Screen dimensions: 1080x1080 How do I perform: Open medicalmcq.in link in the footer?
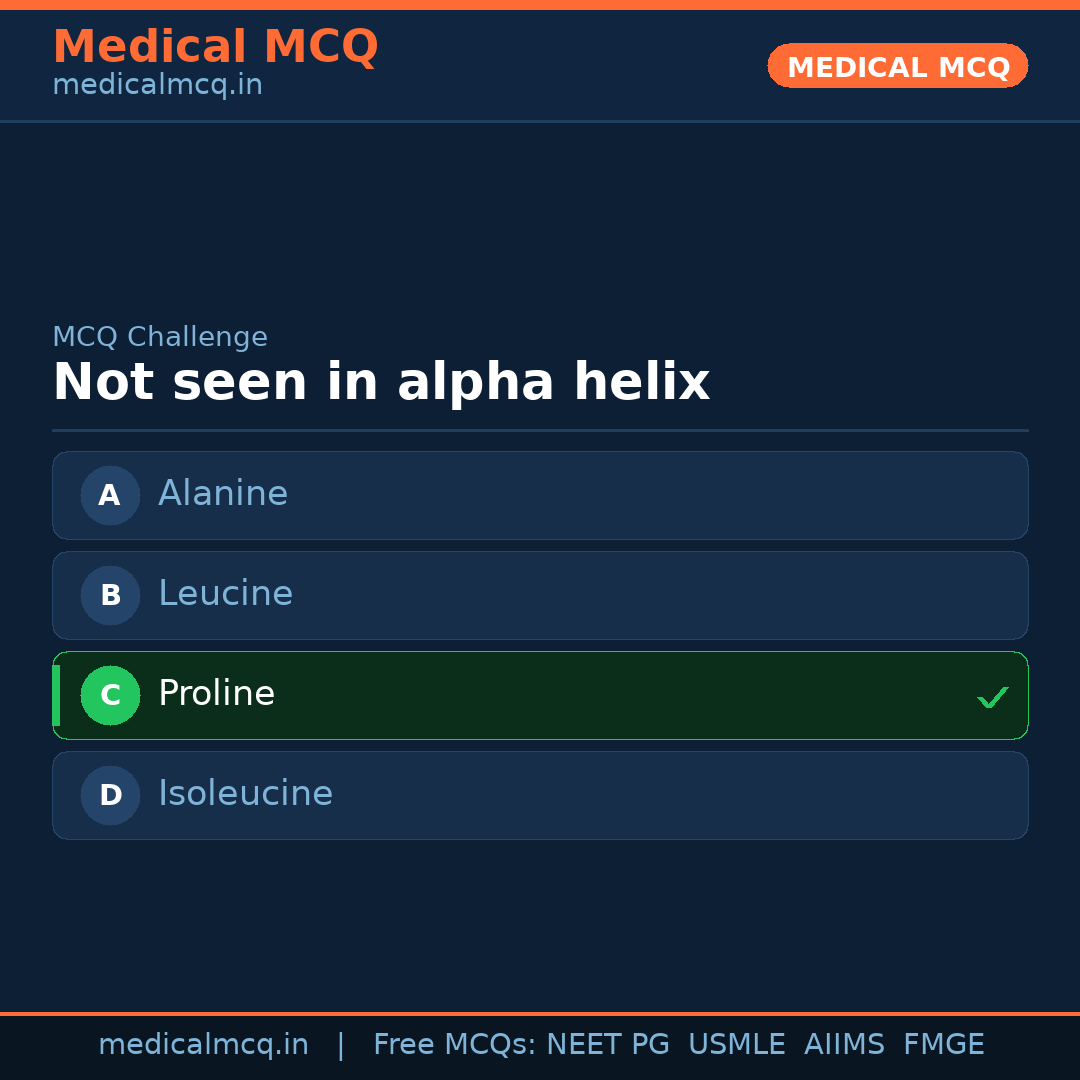(x=203, y=1045)
